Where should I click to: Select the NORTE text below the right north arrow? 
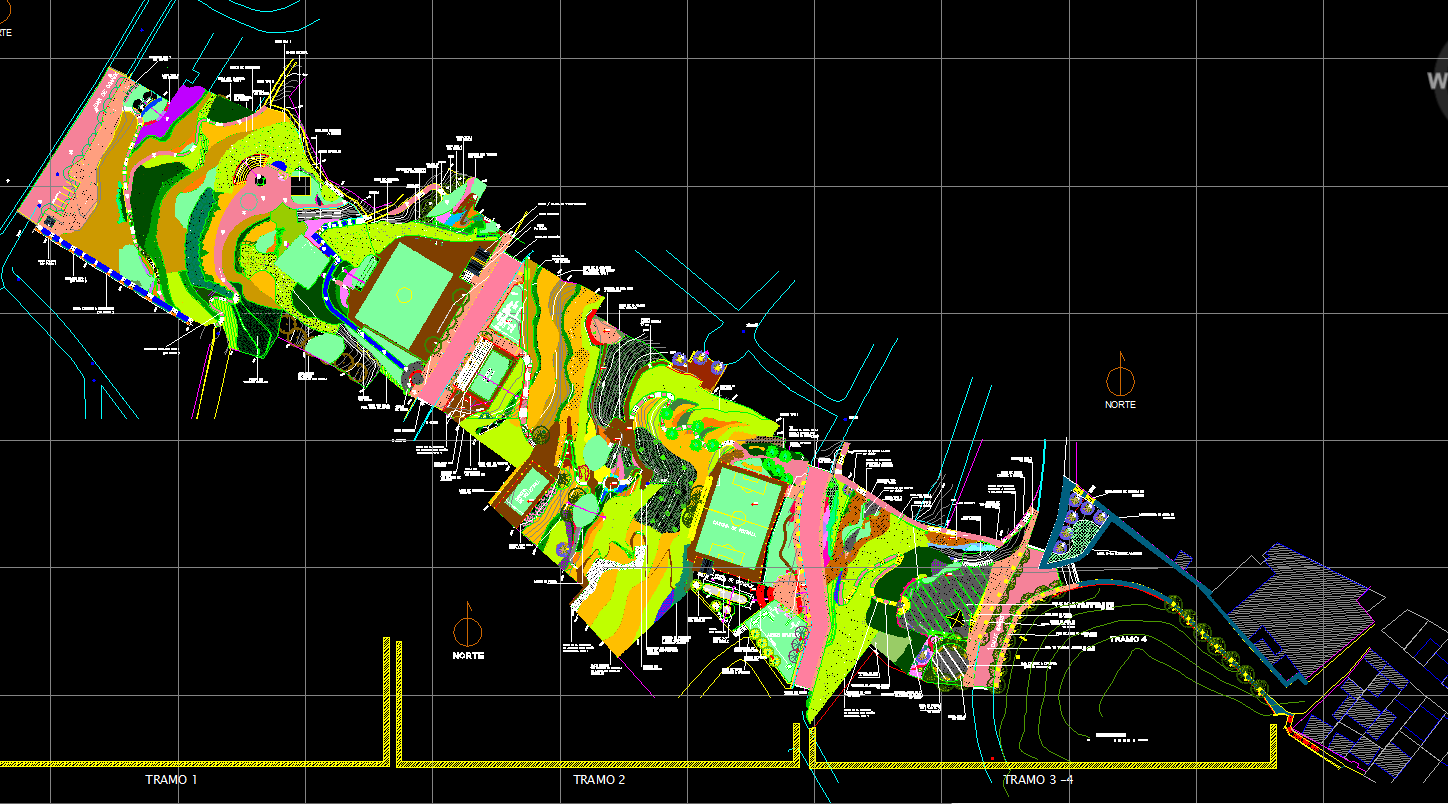click(1120, 405)
